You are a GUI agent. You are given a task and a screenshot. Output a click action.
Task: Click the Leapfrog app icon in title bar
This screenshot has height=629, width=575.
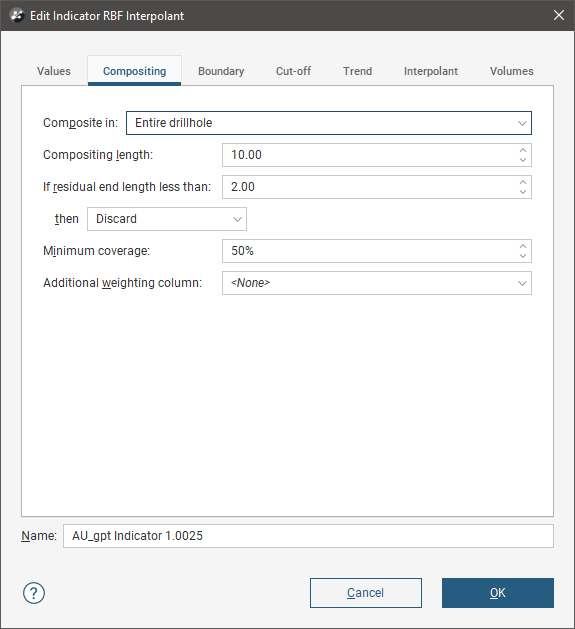point(17,16)
